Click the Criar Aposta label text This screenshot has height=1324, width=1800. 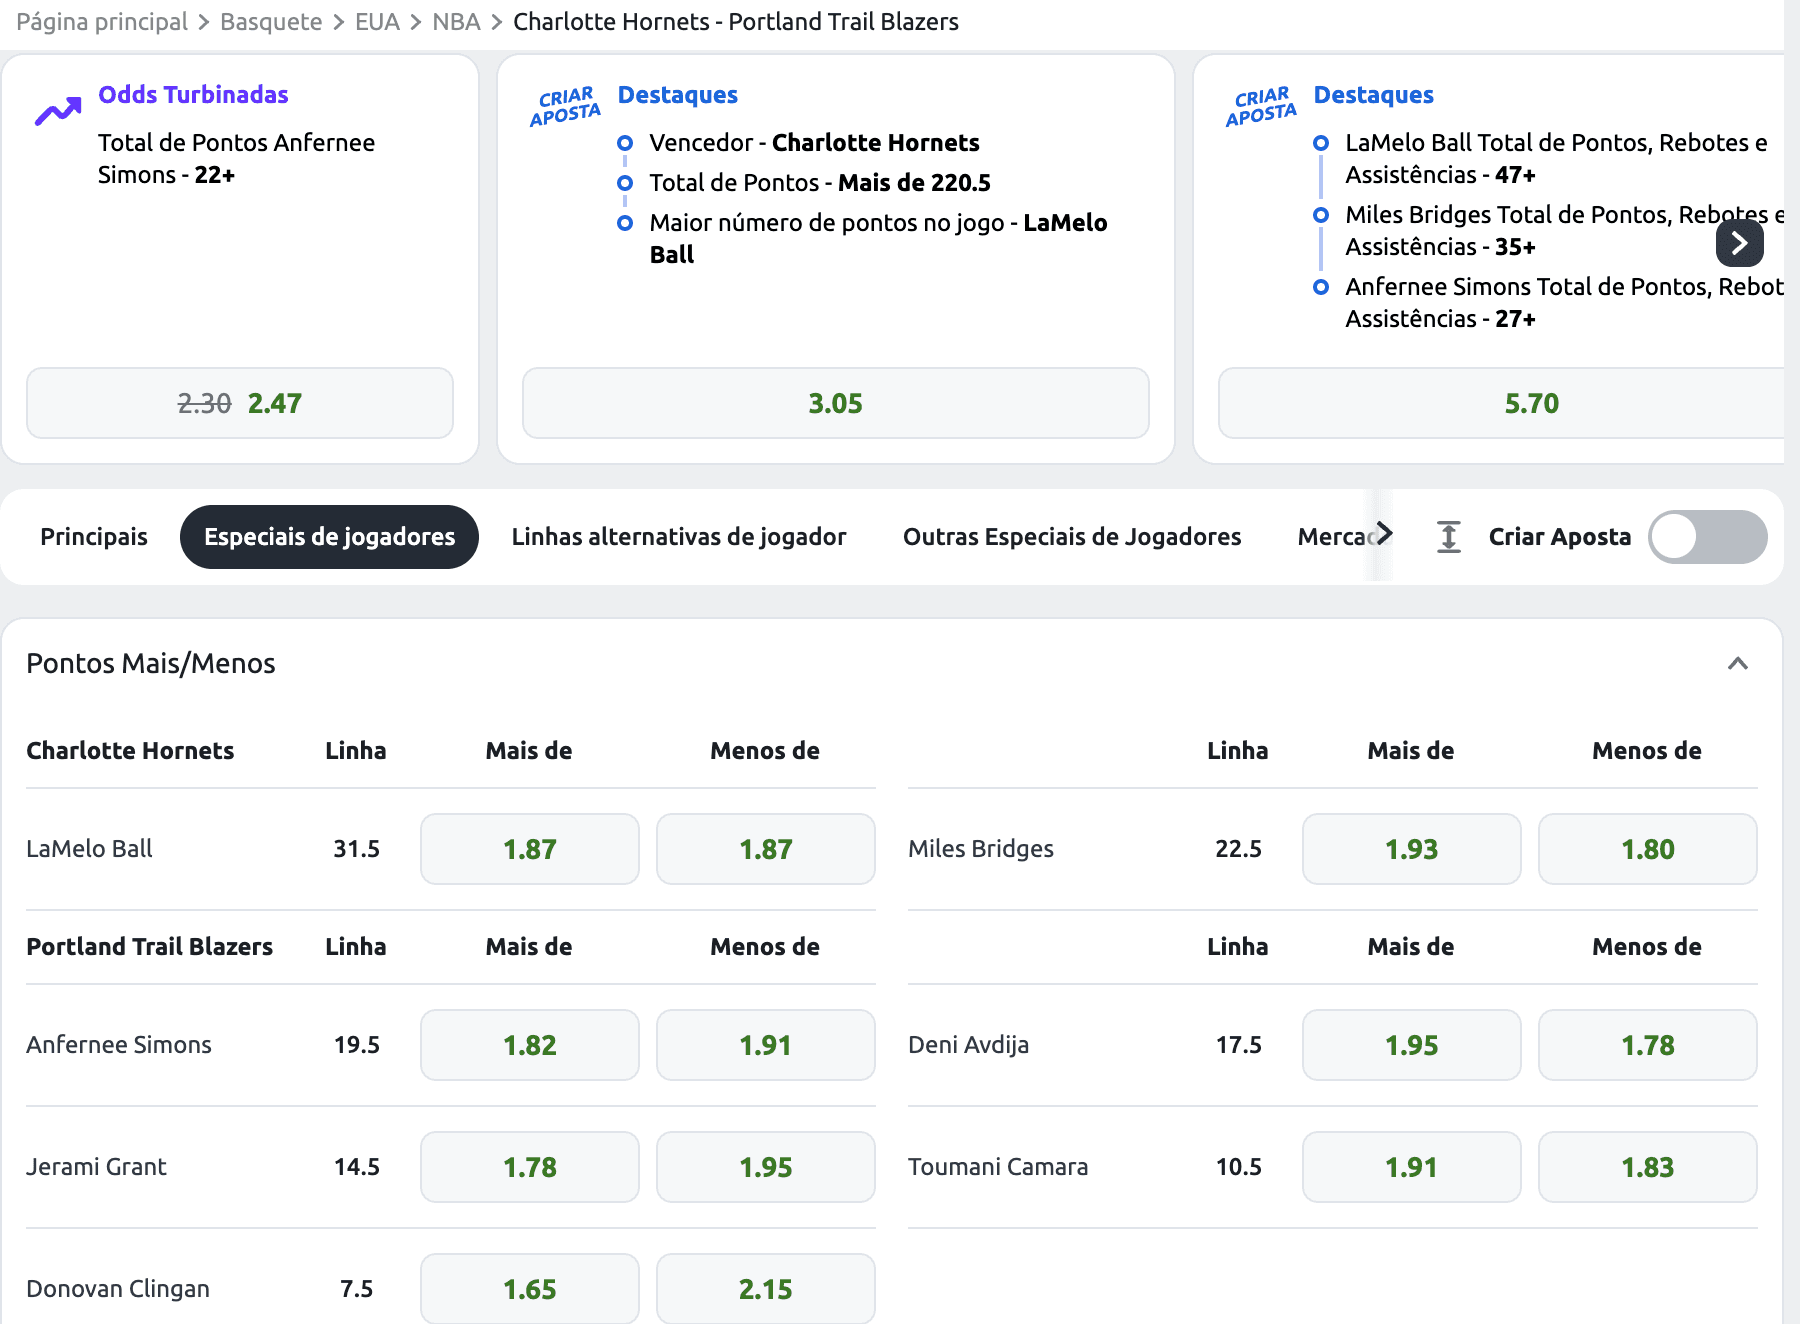click(x=1560, y=537)
